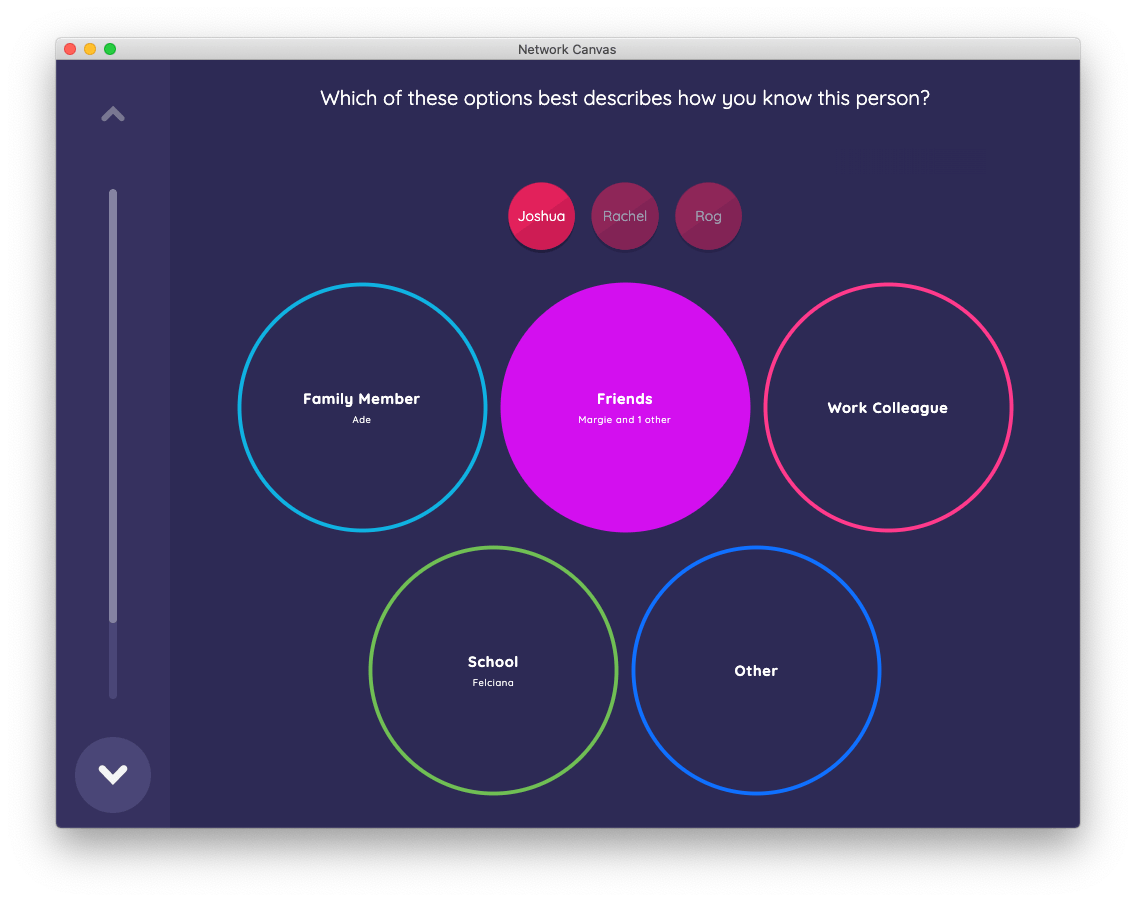The image size is (1136, 902).
Task: Click the up chevron to go back
Action: (113, 115)
